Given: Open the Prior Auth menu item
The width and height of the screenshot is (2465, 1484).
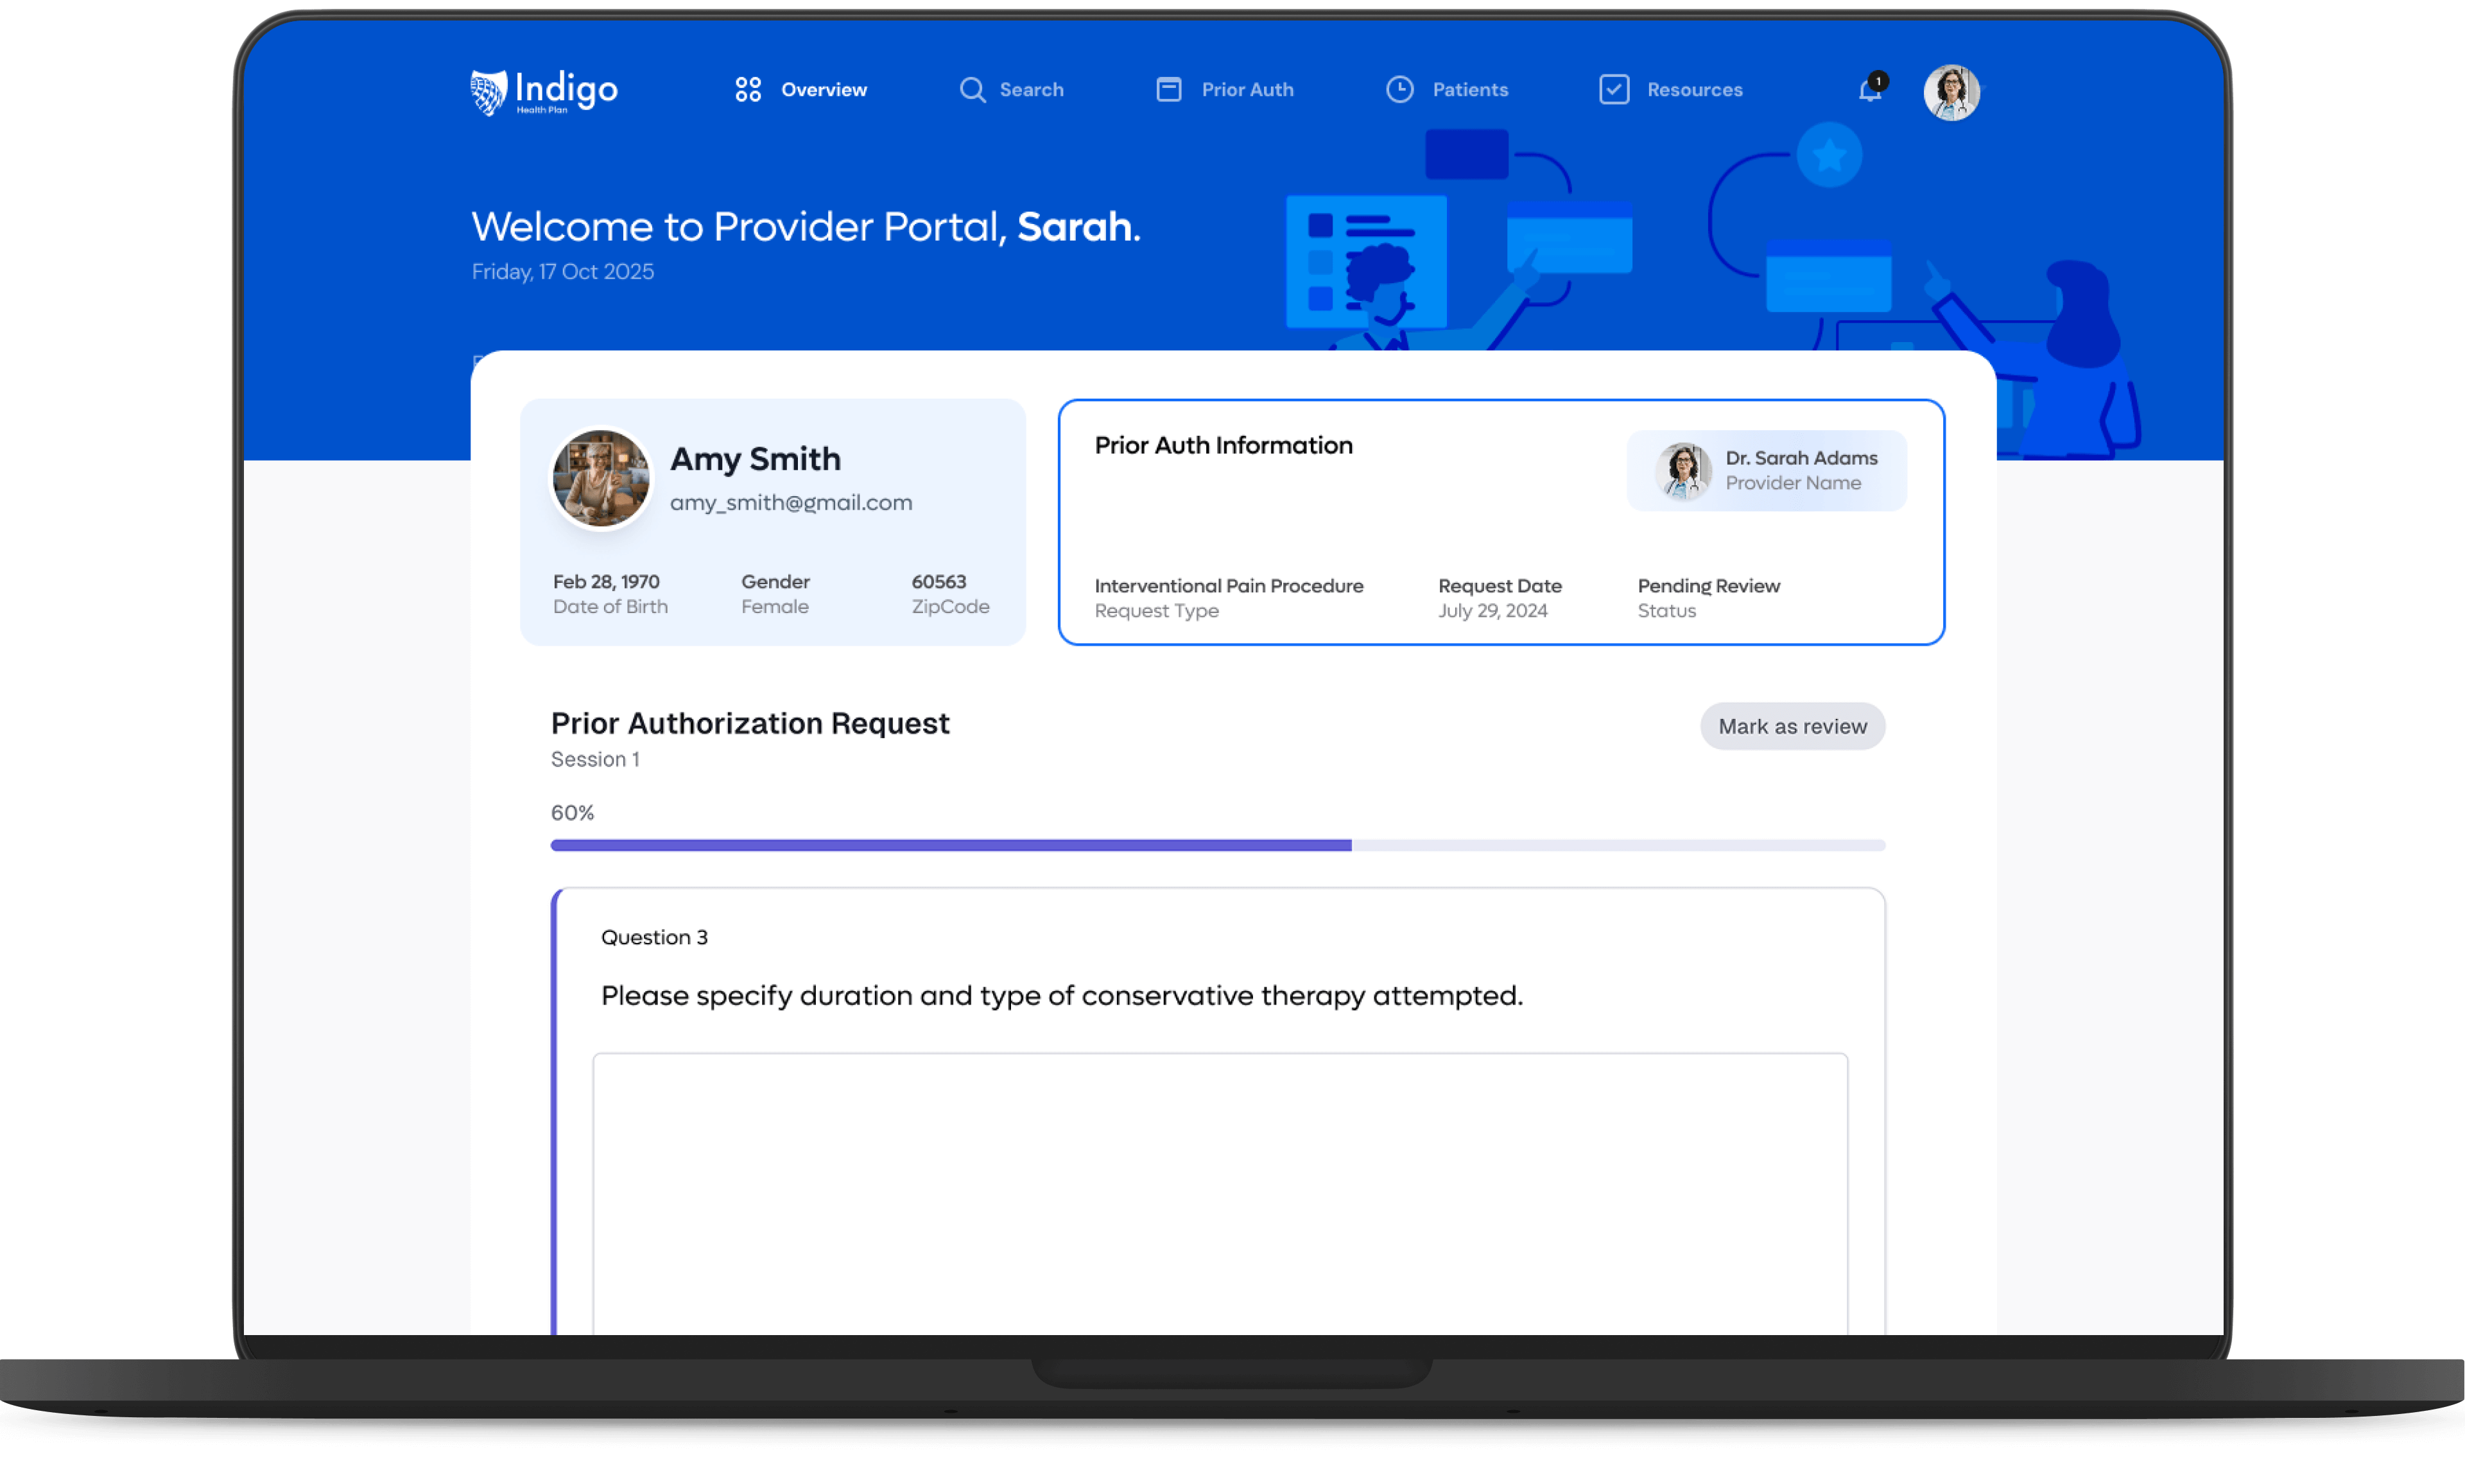Looking at the screenshot, I should [1247, 90].
